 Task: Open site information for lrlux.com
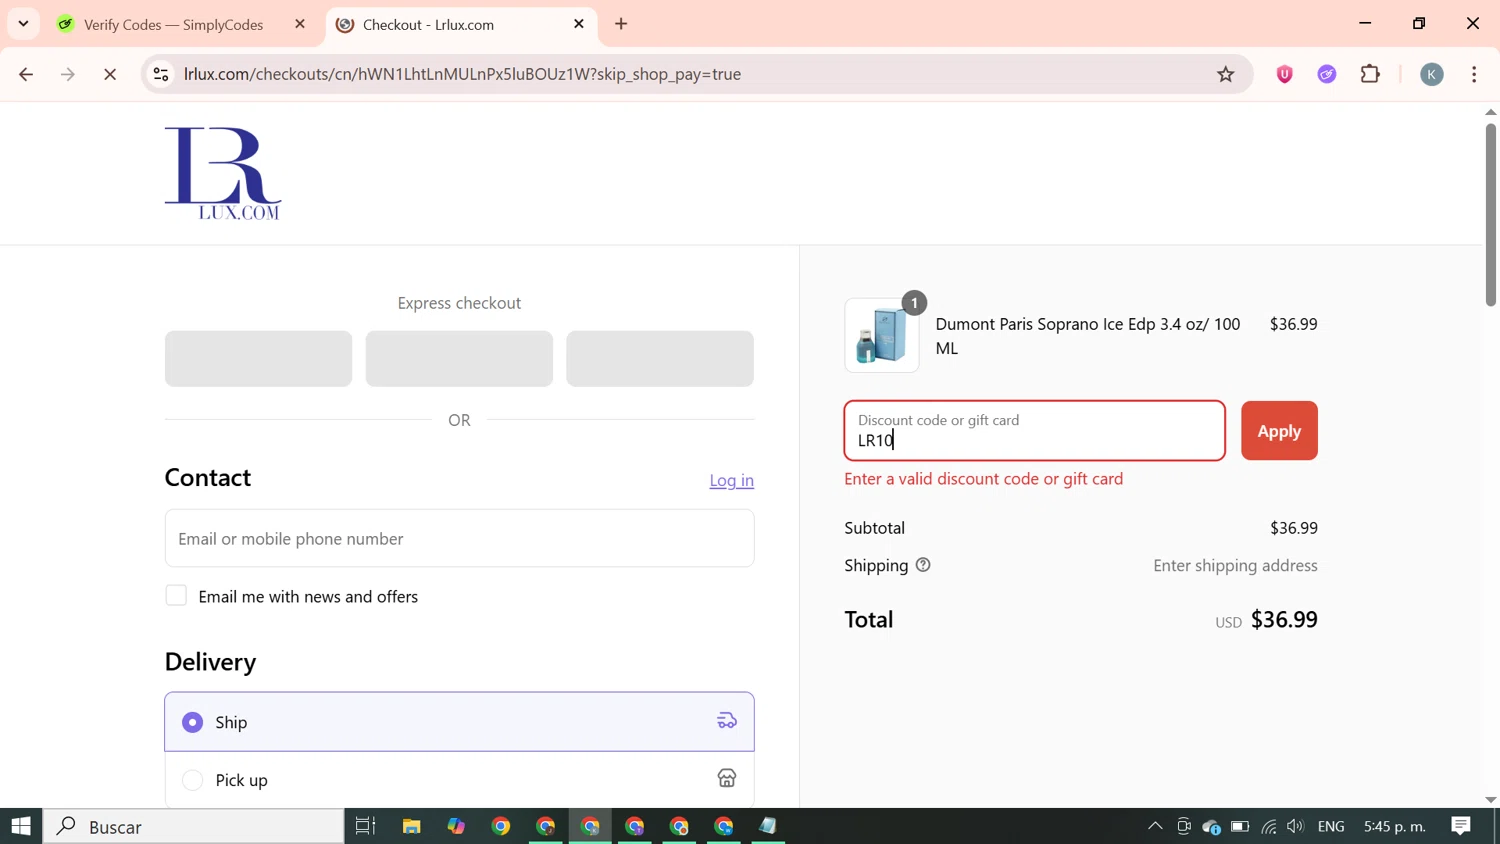pos(161,74)
